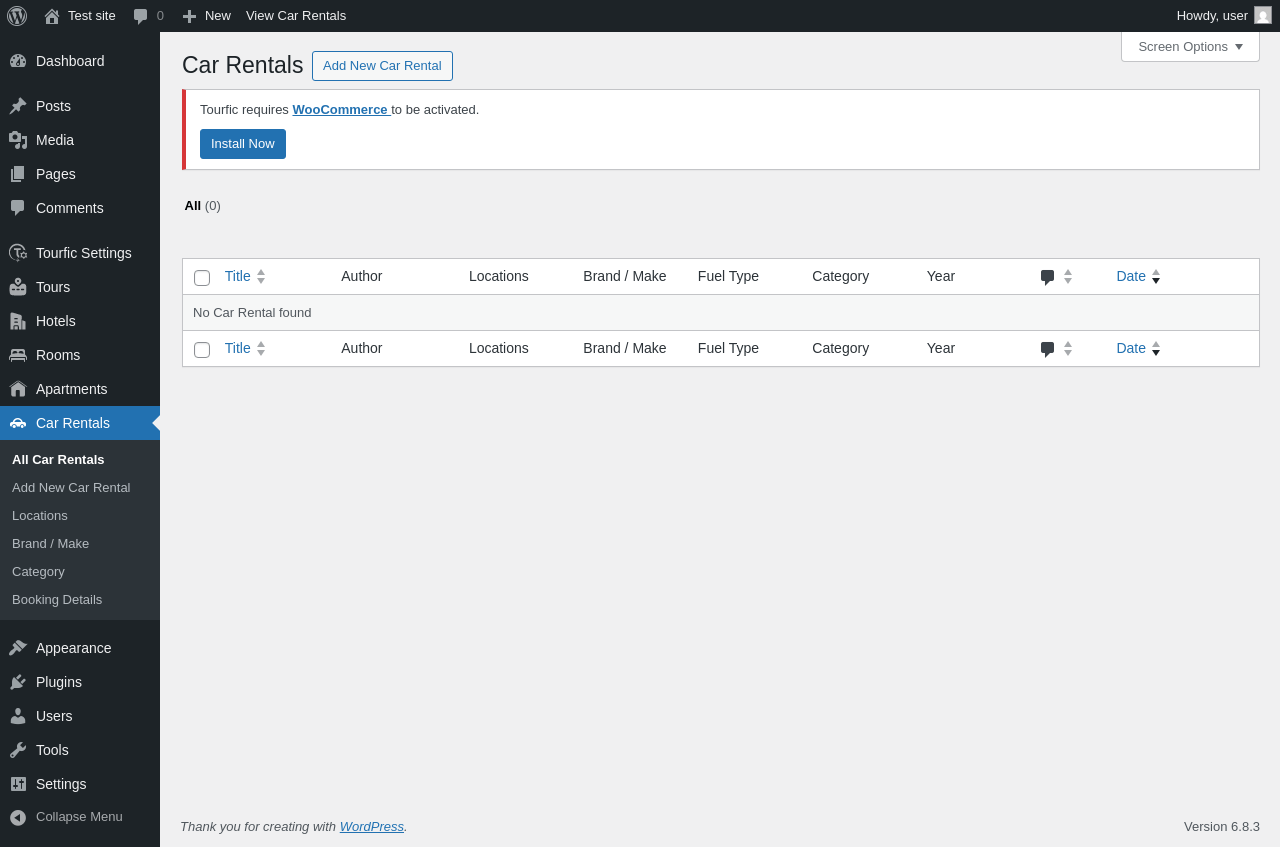Click the comments bubble icon in admin bar
The image size is (1280, 847).
click(x=141, y=16)
